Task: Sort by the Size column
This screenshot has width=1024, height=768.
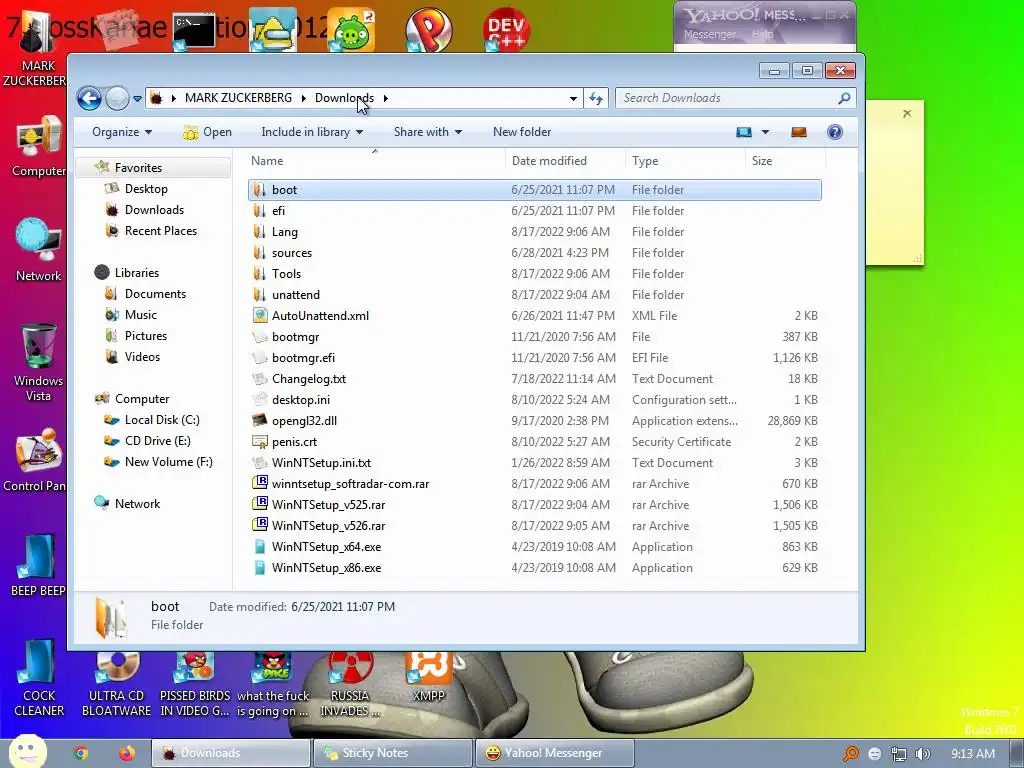Action: pos(785,161)
